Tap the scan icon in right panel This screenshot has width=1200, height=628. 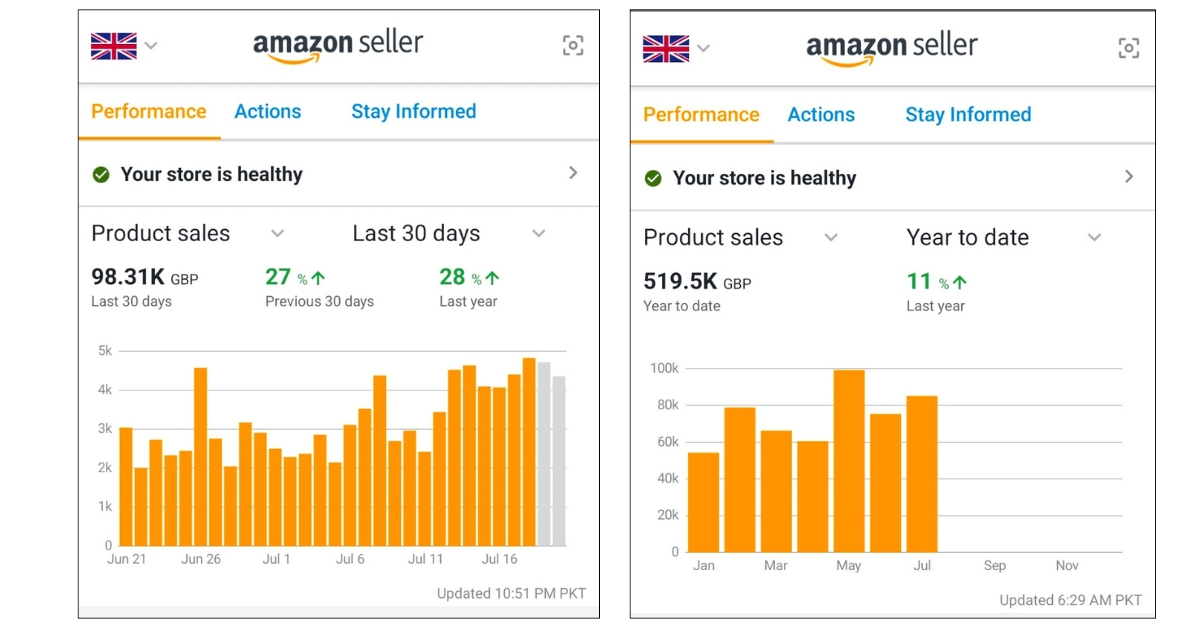(x=1128, y=48)
